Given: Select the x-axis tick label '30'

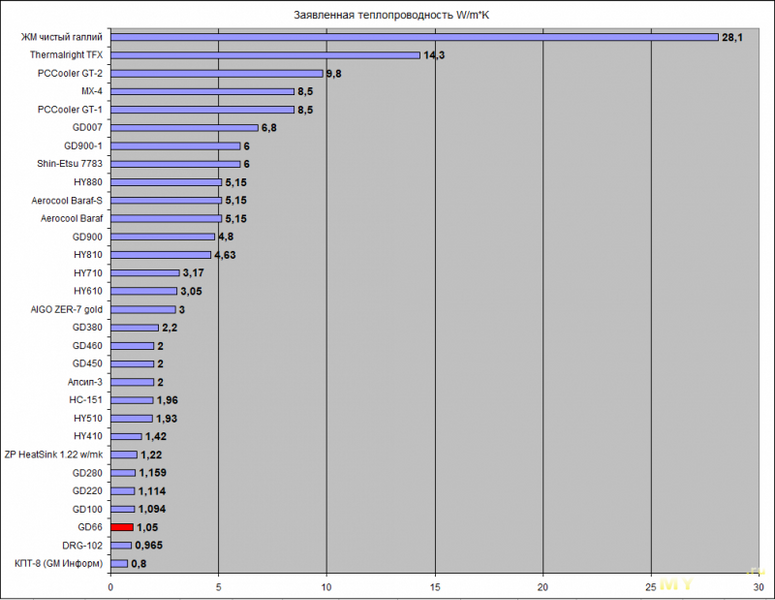Looking at the screenshot, I should [758, 587].
